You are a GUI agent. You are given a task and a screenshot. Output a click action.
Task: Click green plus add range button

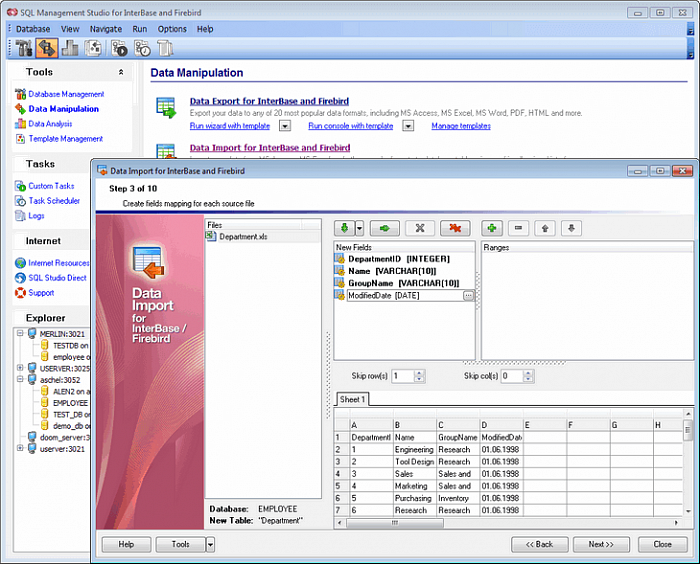coord(492,228)
